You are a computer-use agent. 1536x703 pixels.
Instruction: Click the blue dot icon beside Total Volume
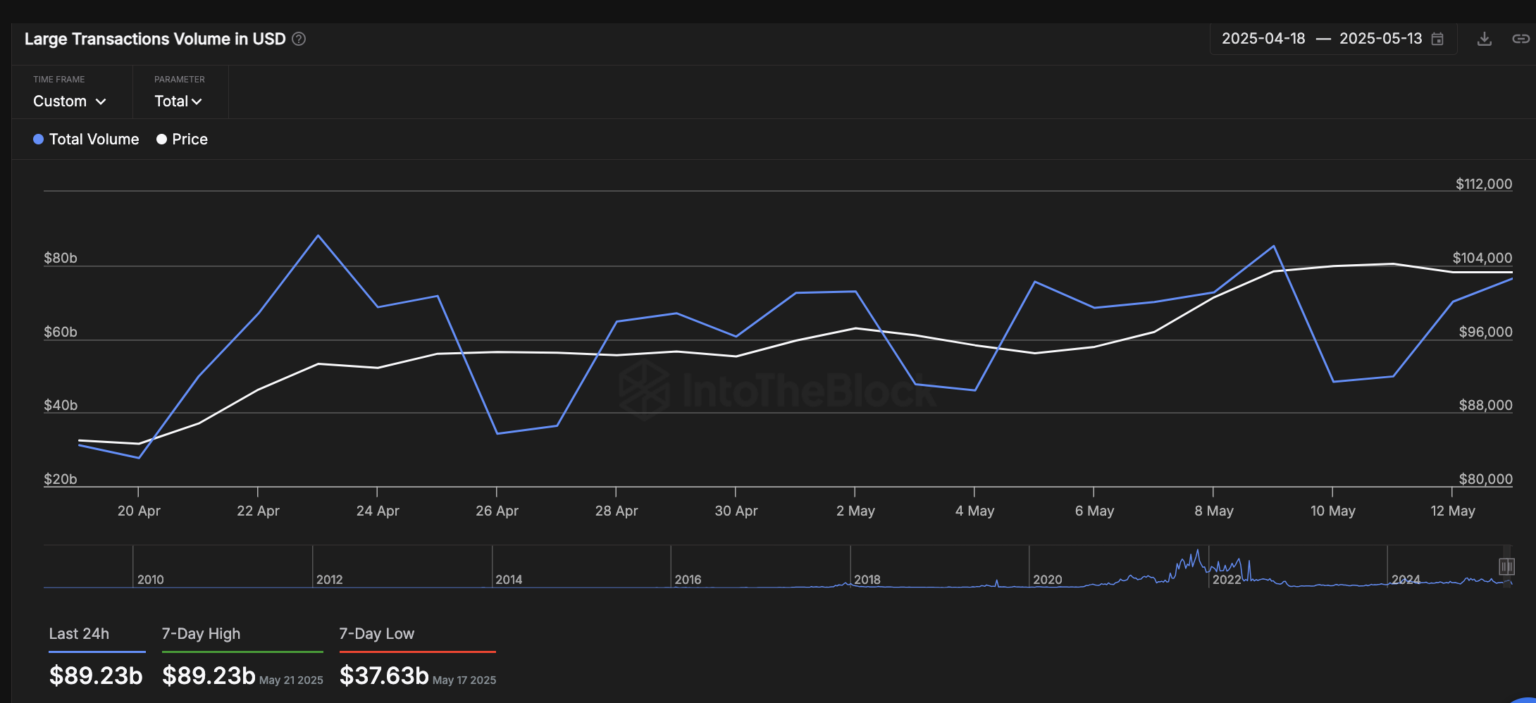click(x=36, y=139)
